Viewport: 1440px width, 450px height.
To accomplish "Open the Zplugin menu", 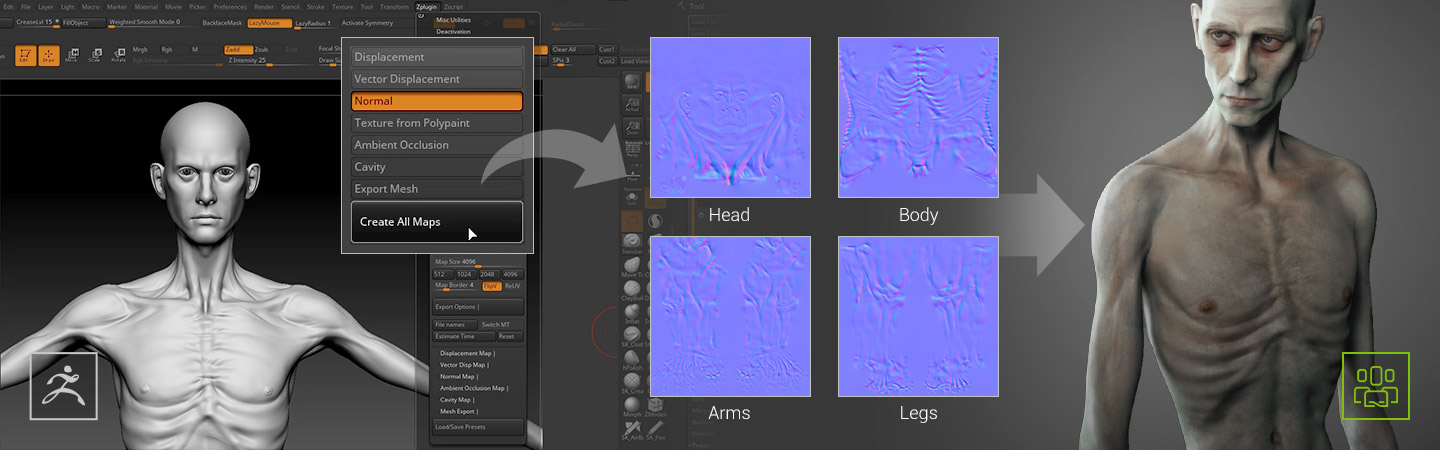I will point(425,7).
